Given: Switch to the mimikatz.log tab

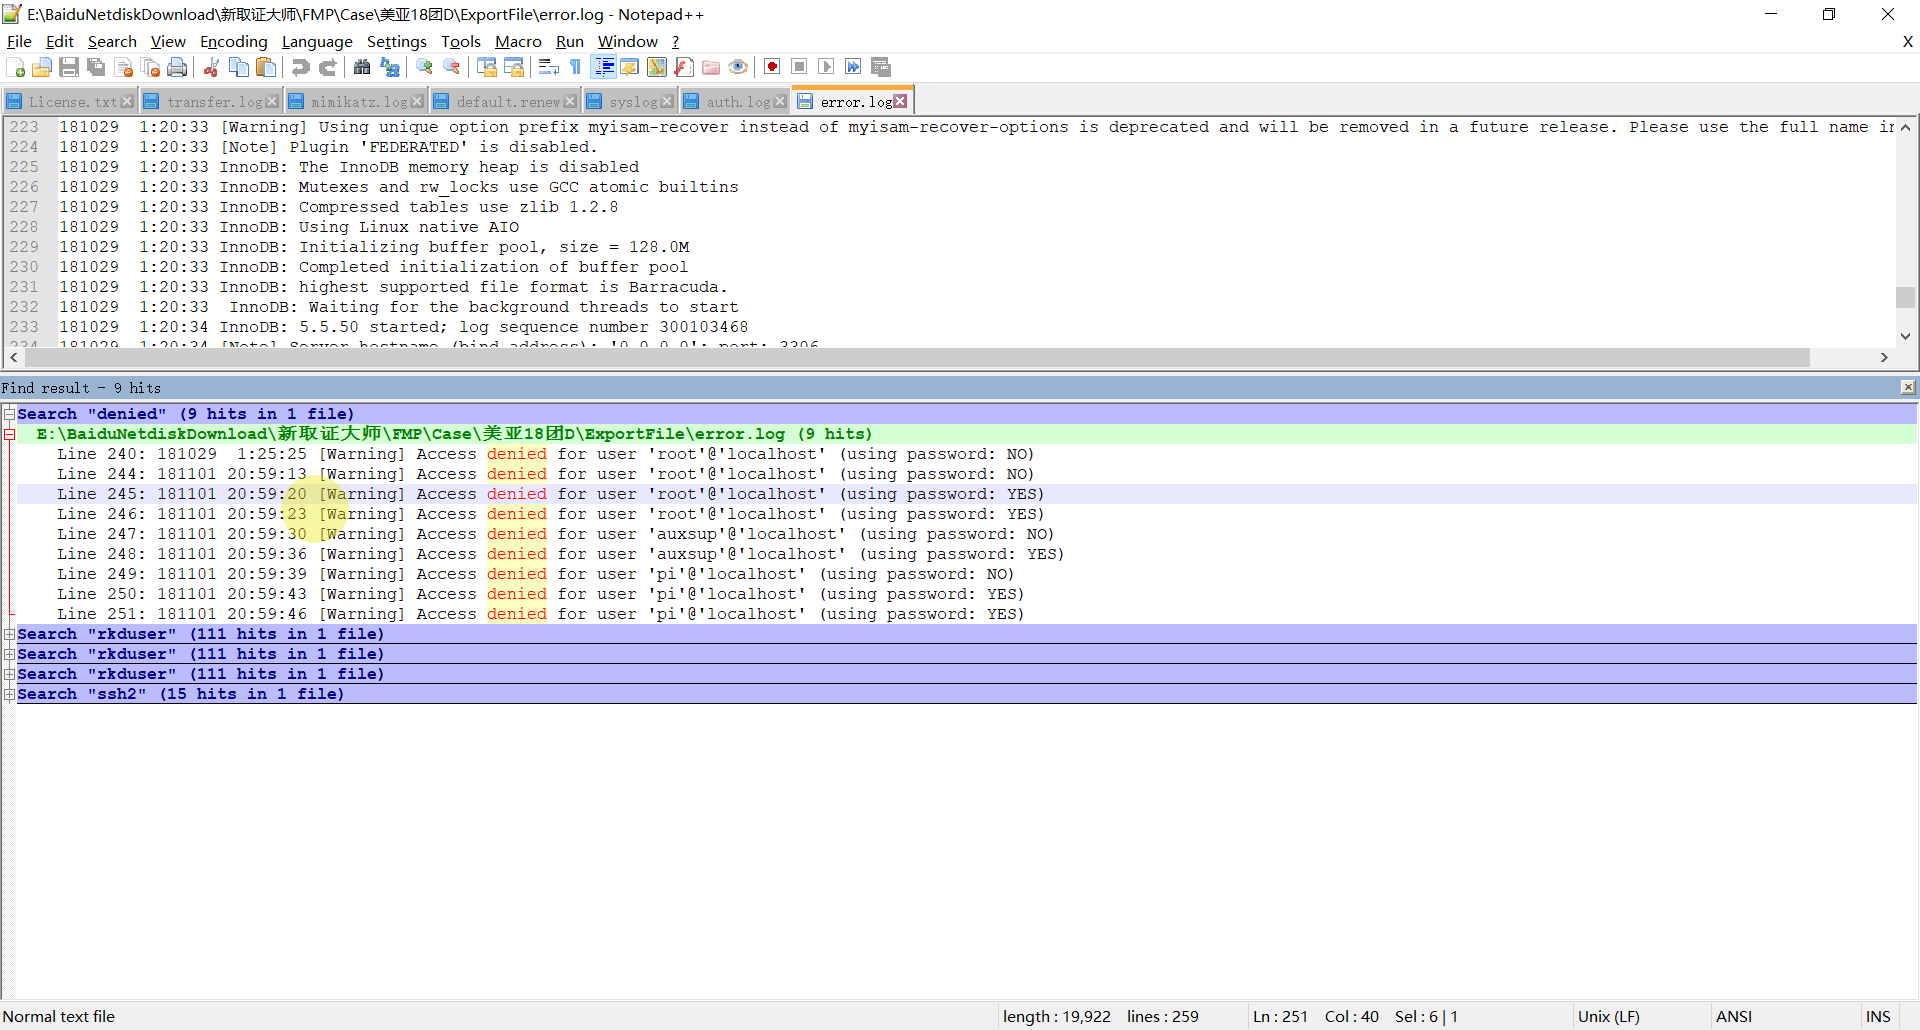Looking at the screenshot, I should point(359,102).
